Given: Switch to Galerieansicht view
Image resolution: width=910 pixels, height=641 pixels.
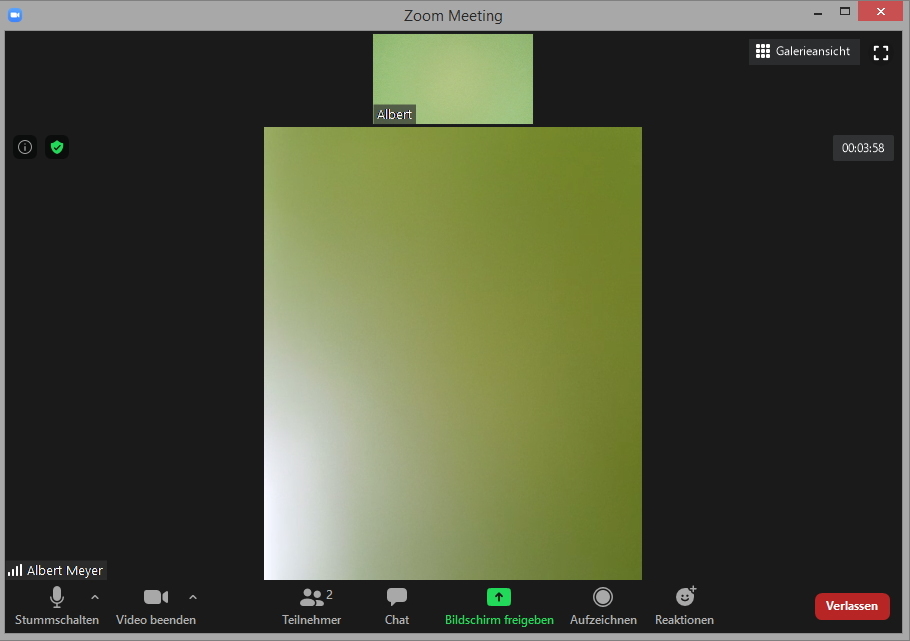Looking at the screenshot, I should 804,52.
